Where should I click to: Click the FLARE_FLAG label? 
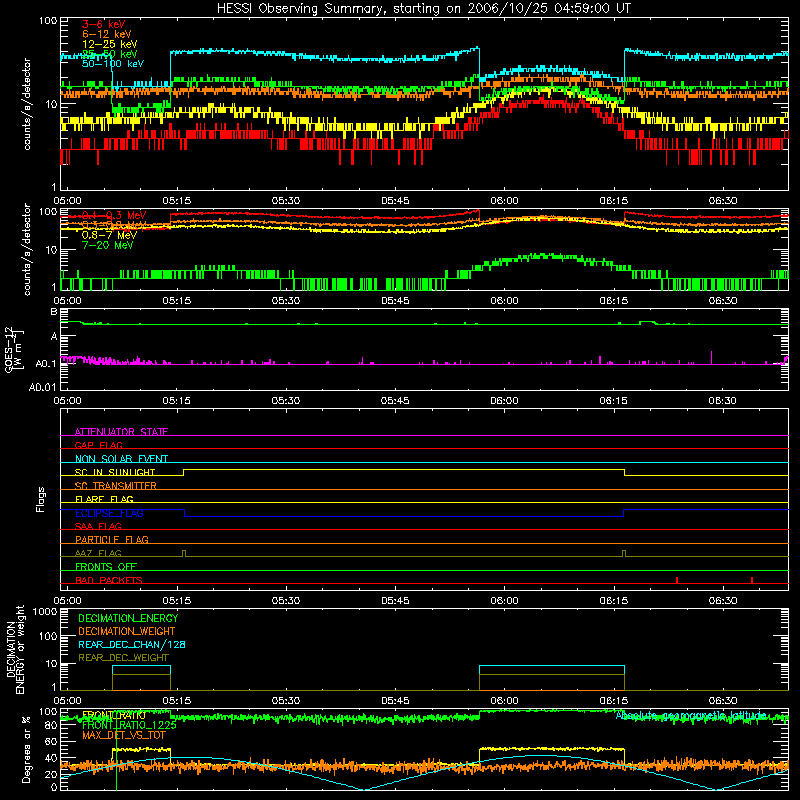point(104,499)
